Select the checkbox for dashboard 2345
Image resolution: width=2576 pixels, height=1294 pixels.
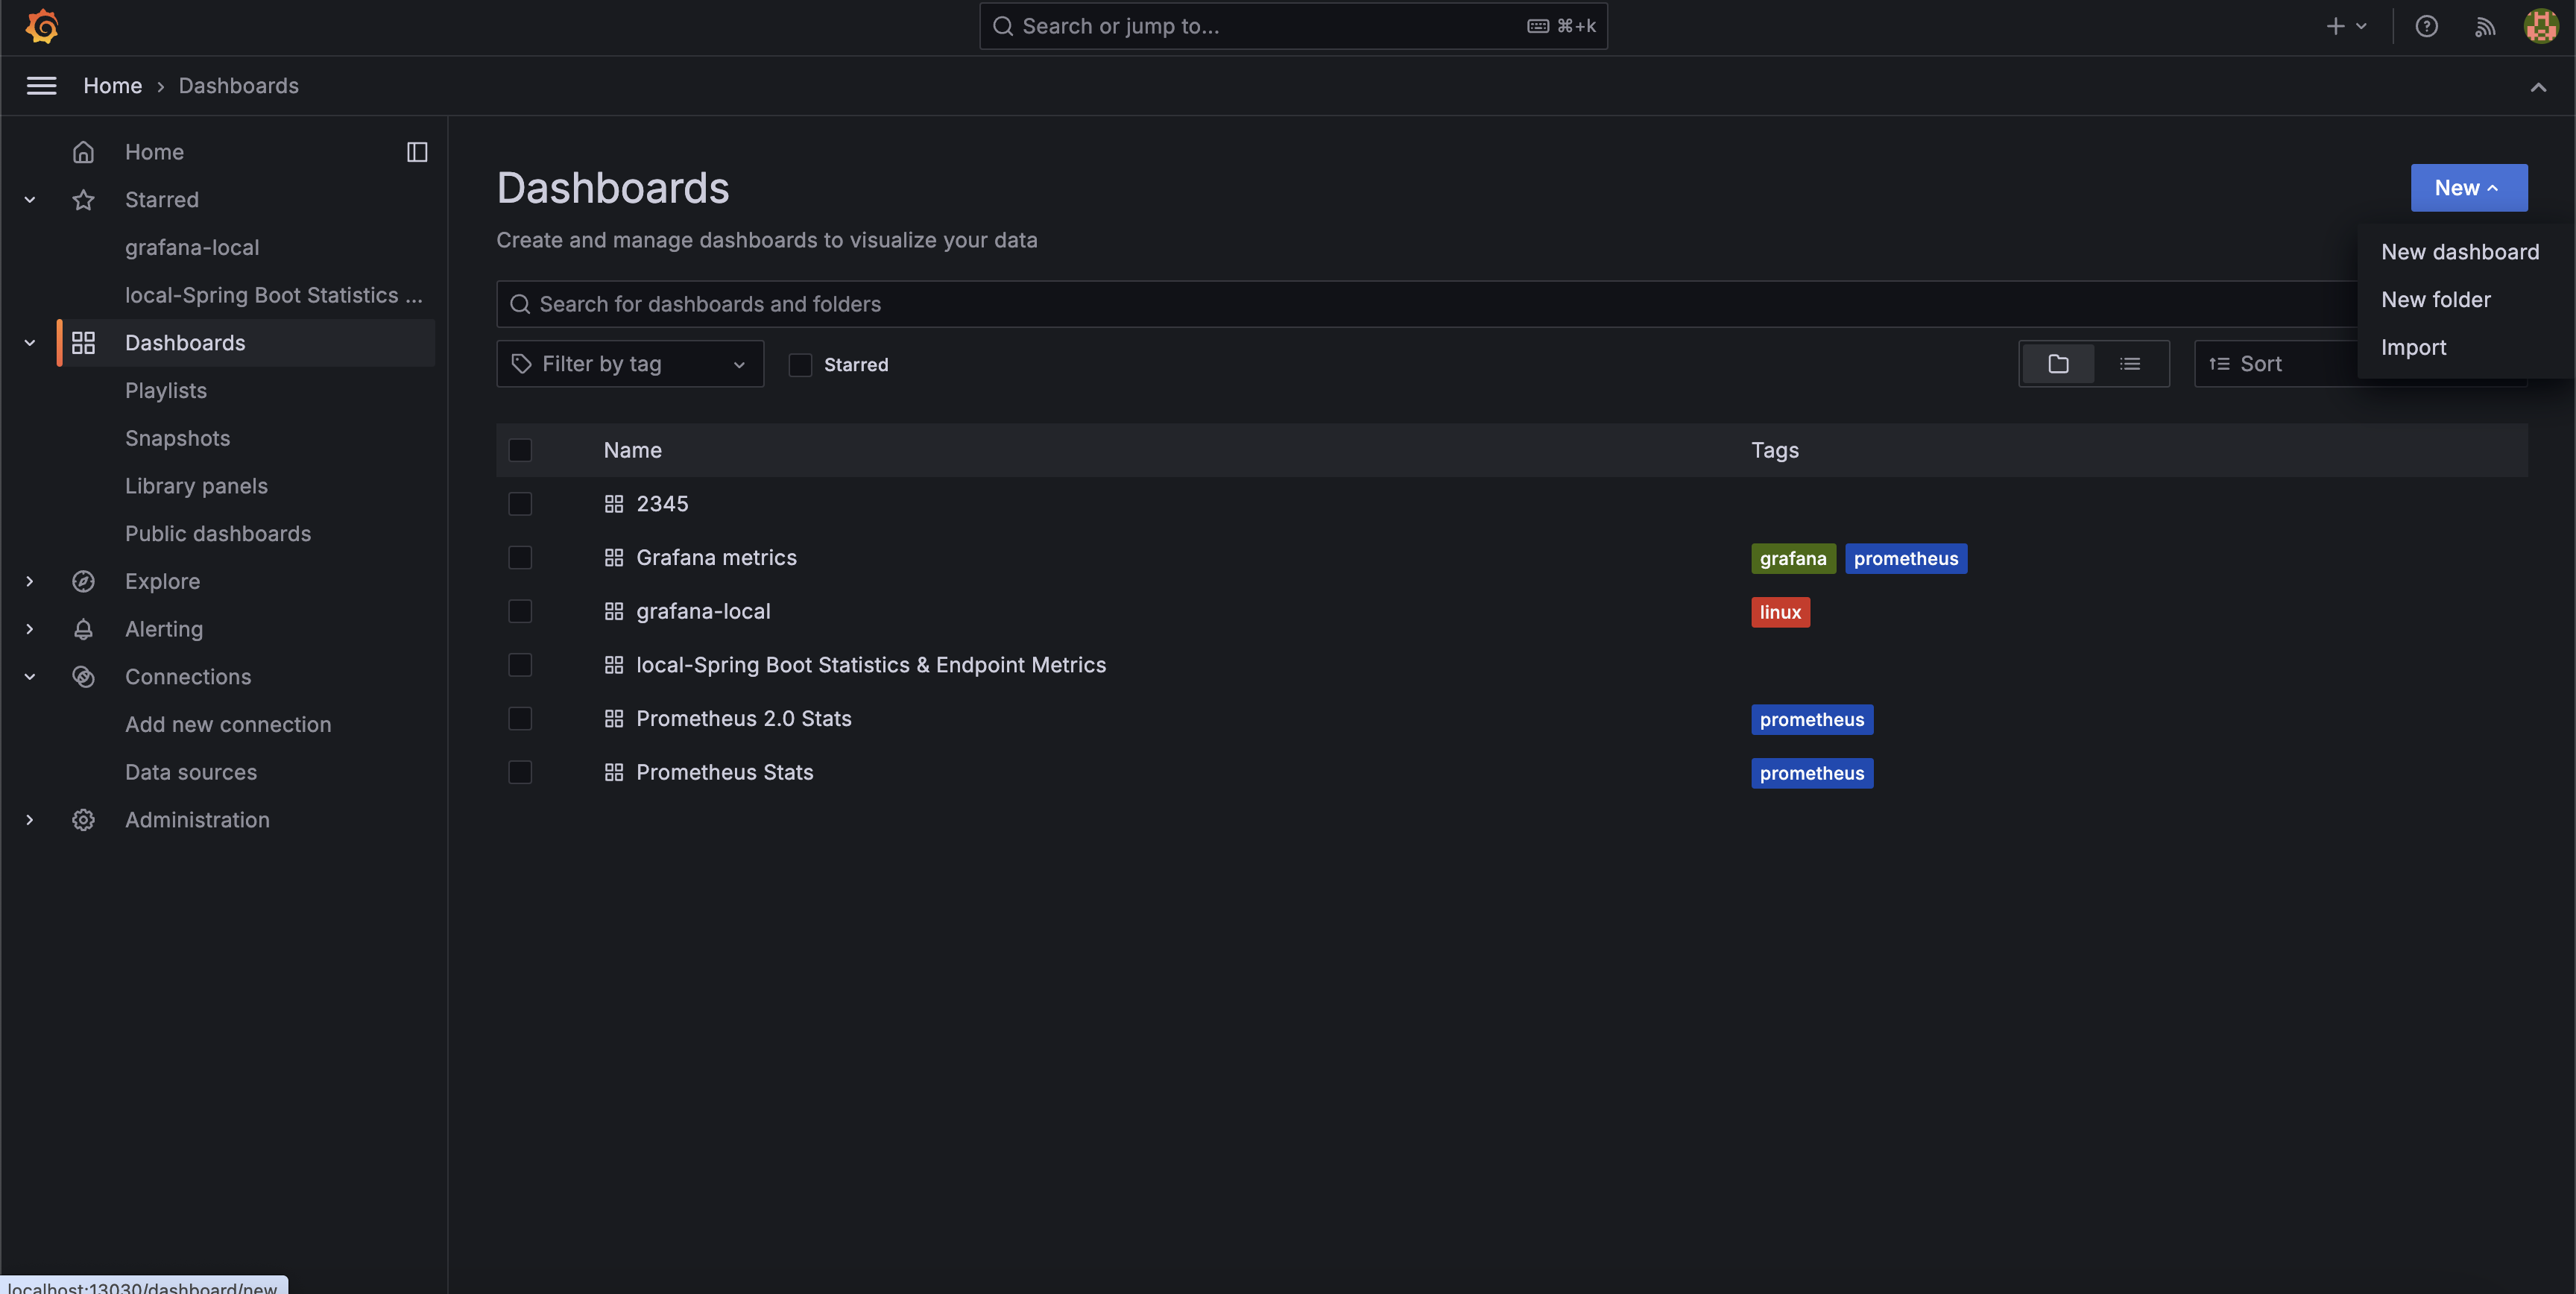click(x=520, y=504)
